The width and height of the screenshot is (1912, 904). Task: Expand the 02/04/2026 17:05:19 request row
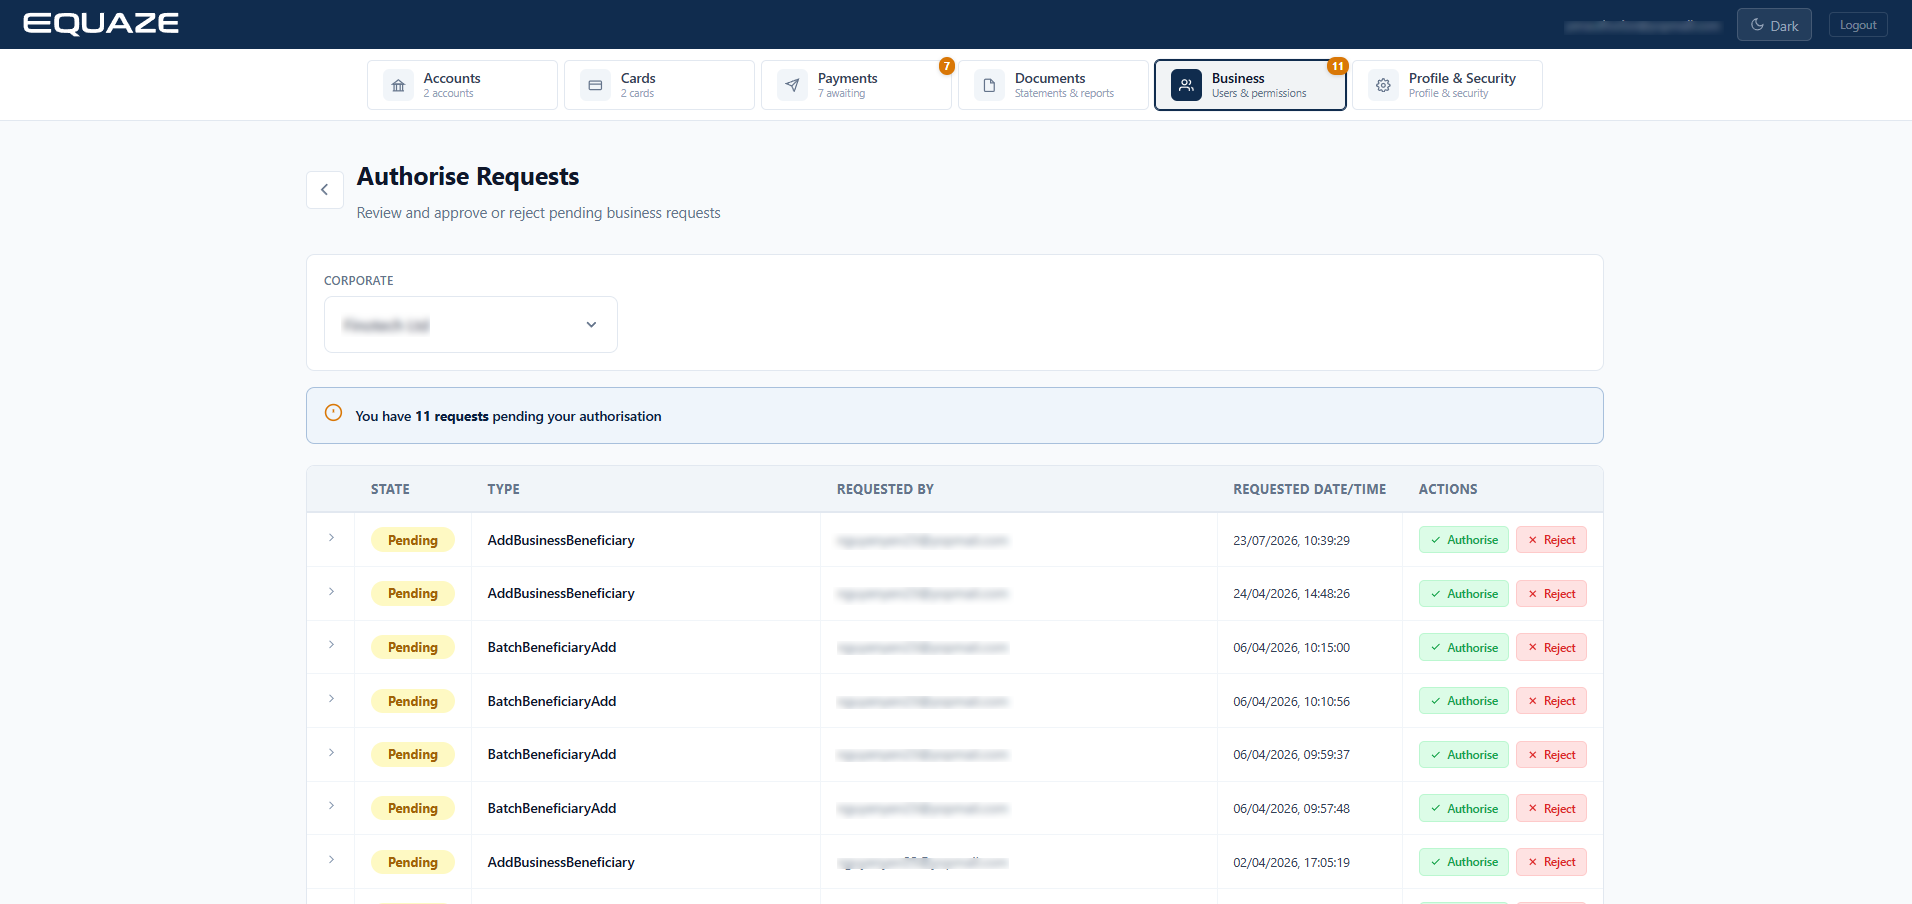coord(331,860)
